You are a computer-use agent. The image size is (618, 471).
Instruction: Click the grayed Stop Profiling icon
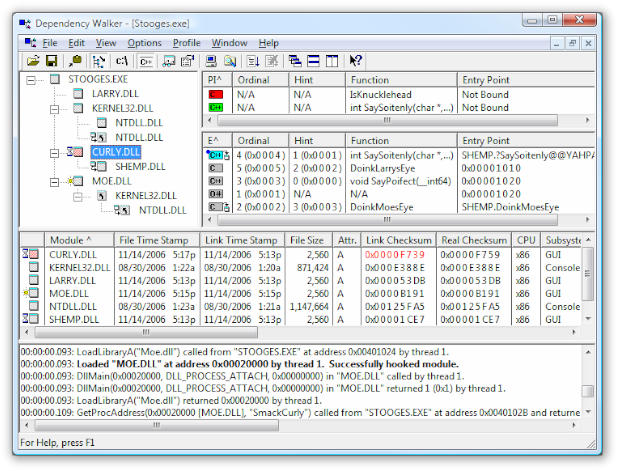(x=272, y=61)
